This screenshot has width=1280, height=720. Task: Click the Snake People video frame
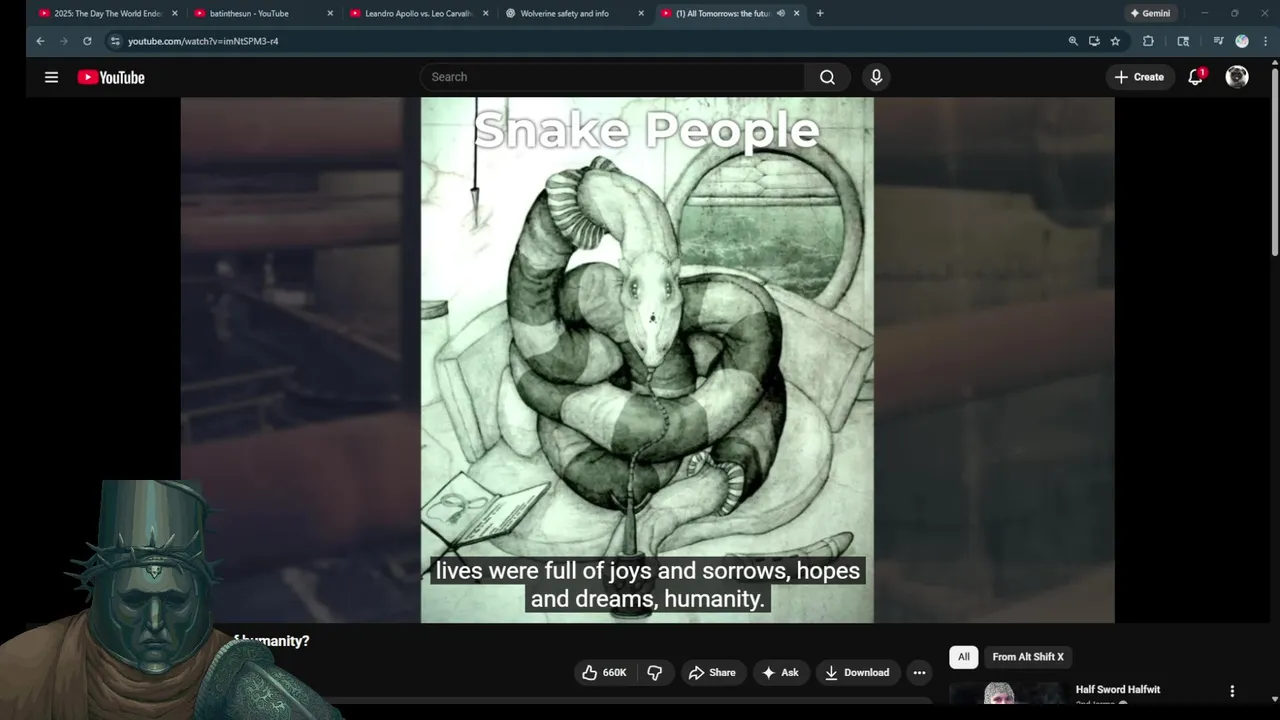pyautogui.click(x=647, y=360)
